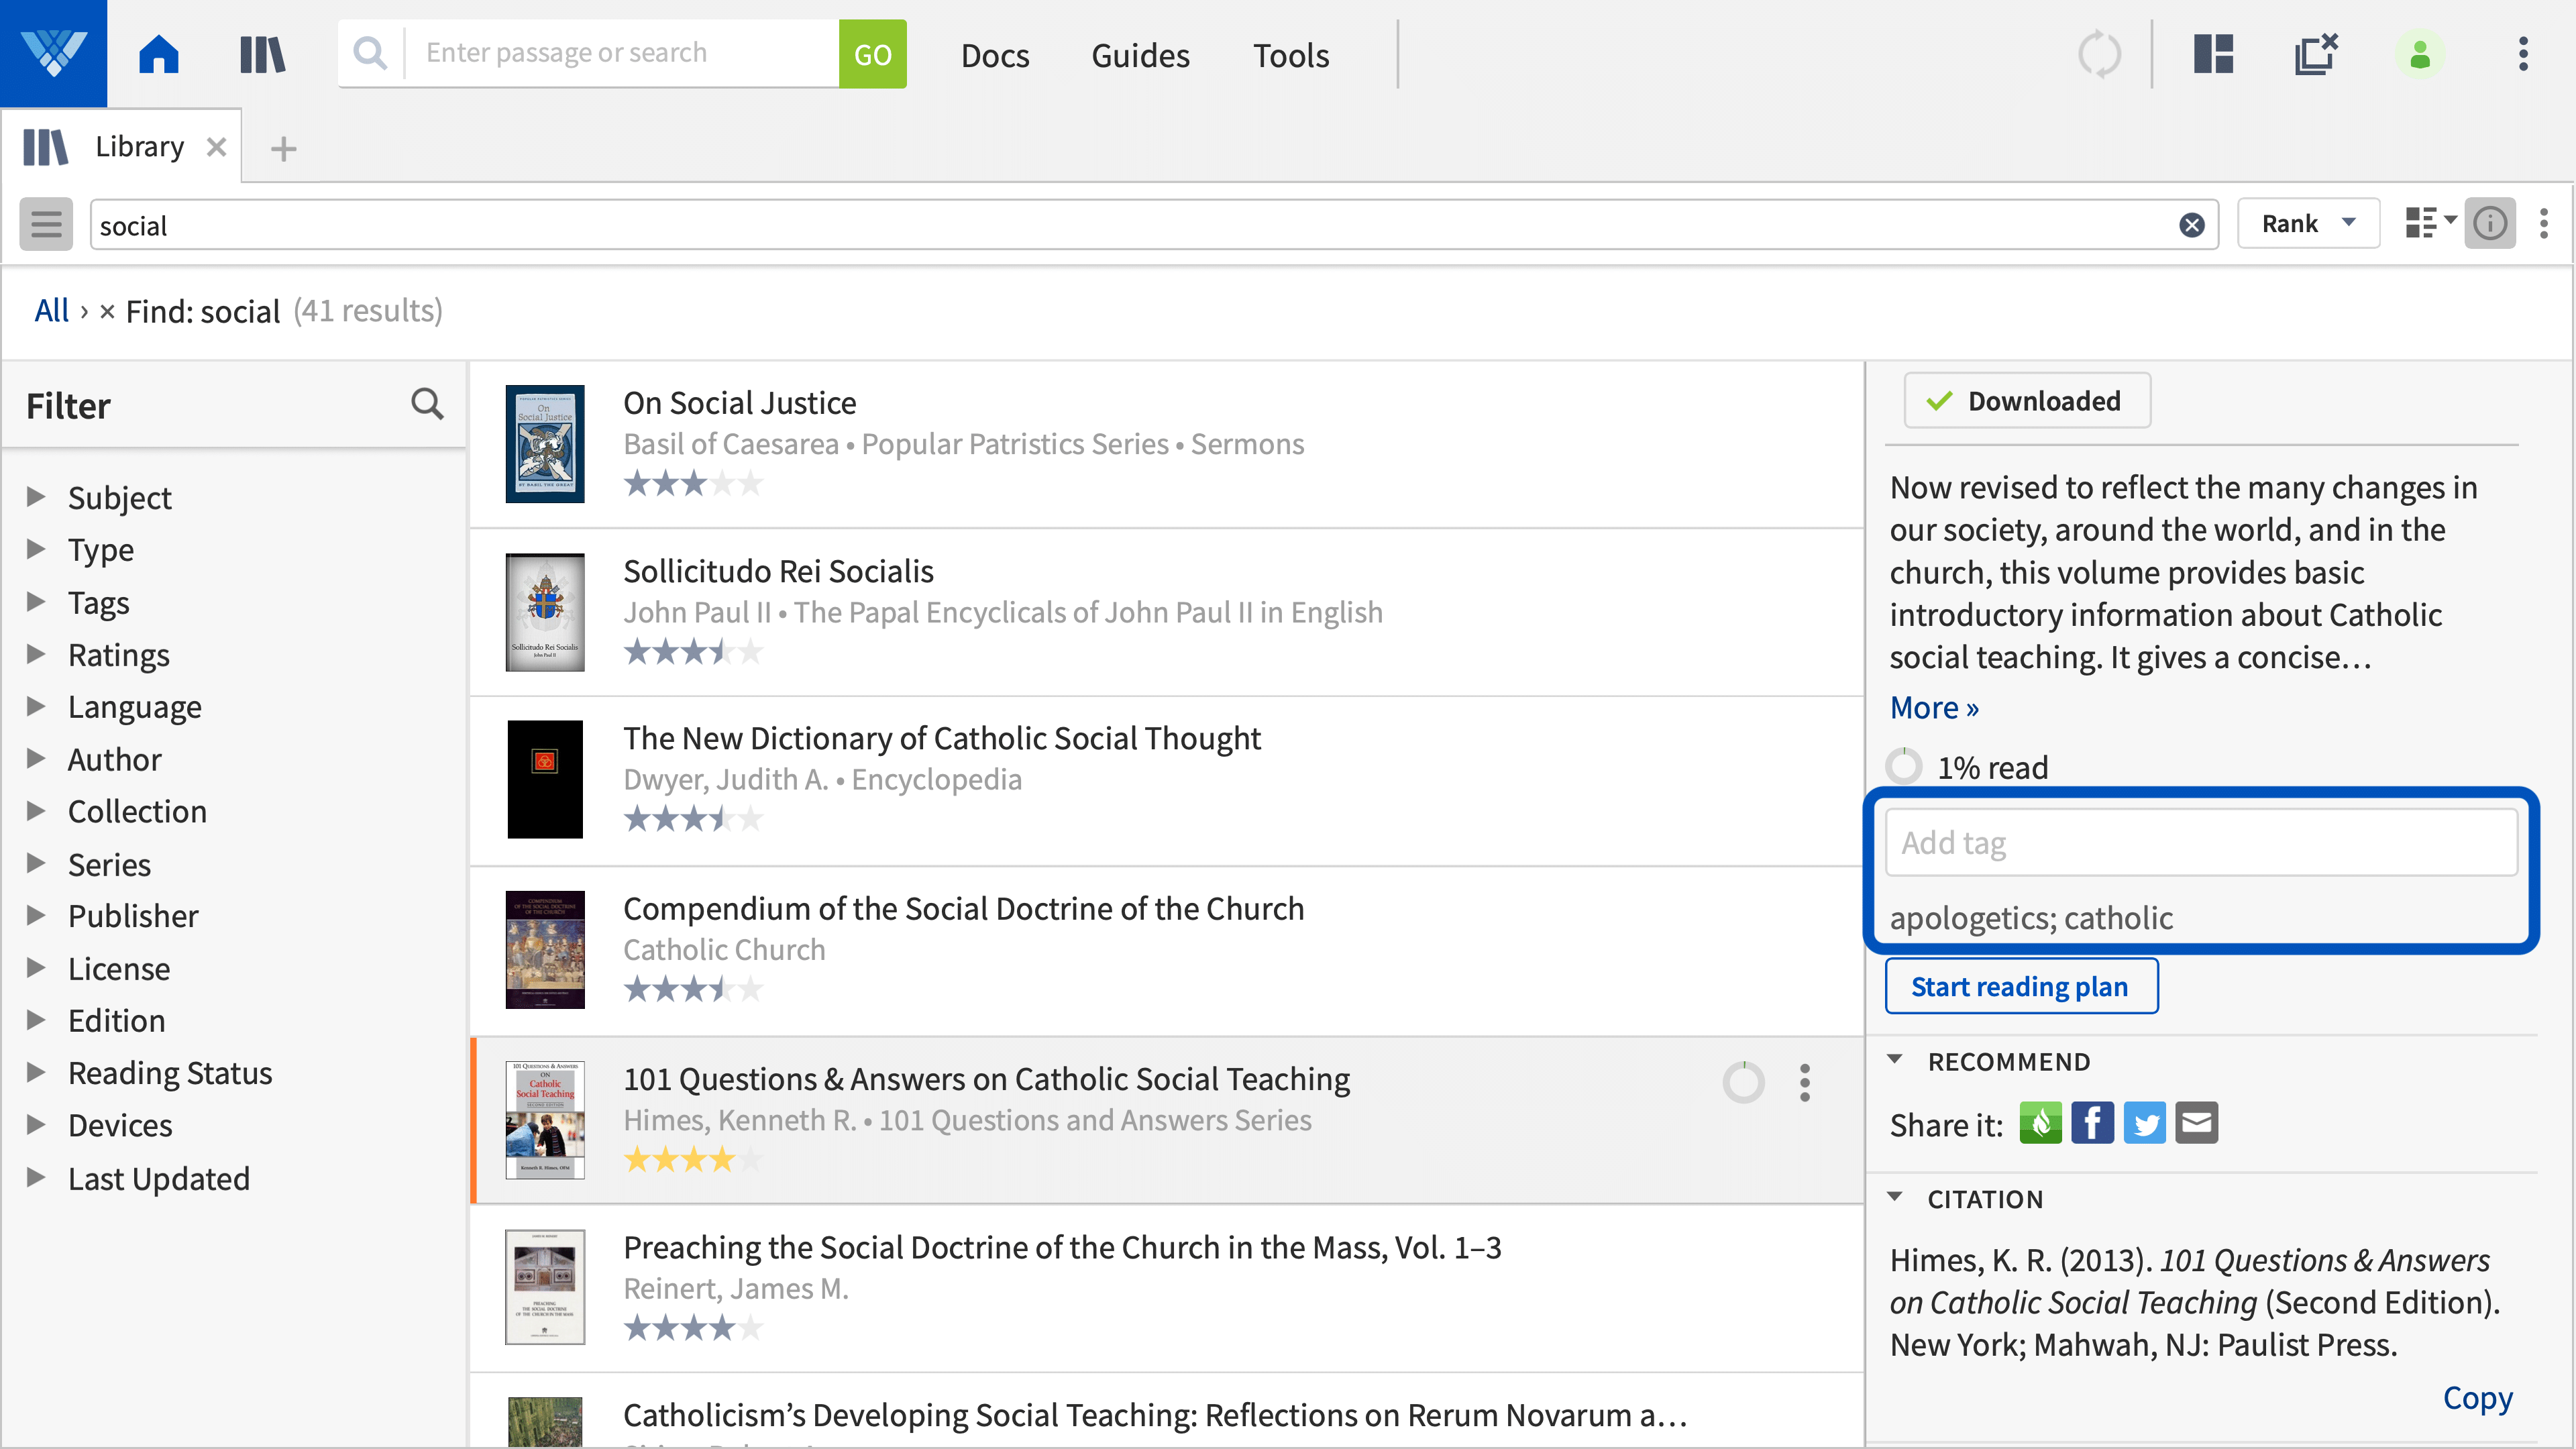
Task: Share on Twitter icon
Action: coord(2144,1123)
